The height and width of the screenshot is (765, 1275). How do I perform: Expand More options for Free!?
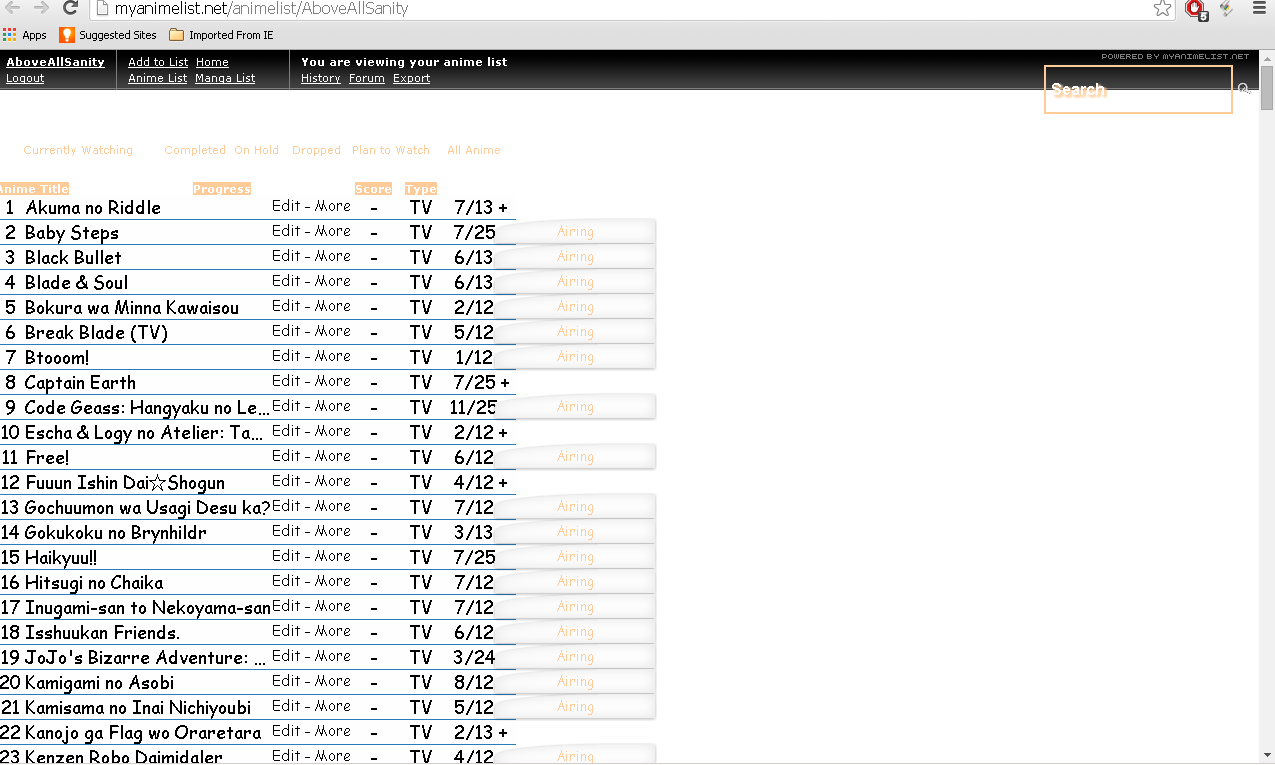coord(333,456)
